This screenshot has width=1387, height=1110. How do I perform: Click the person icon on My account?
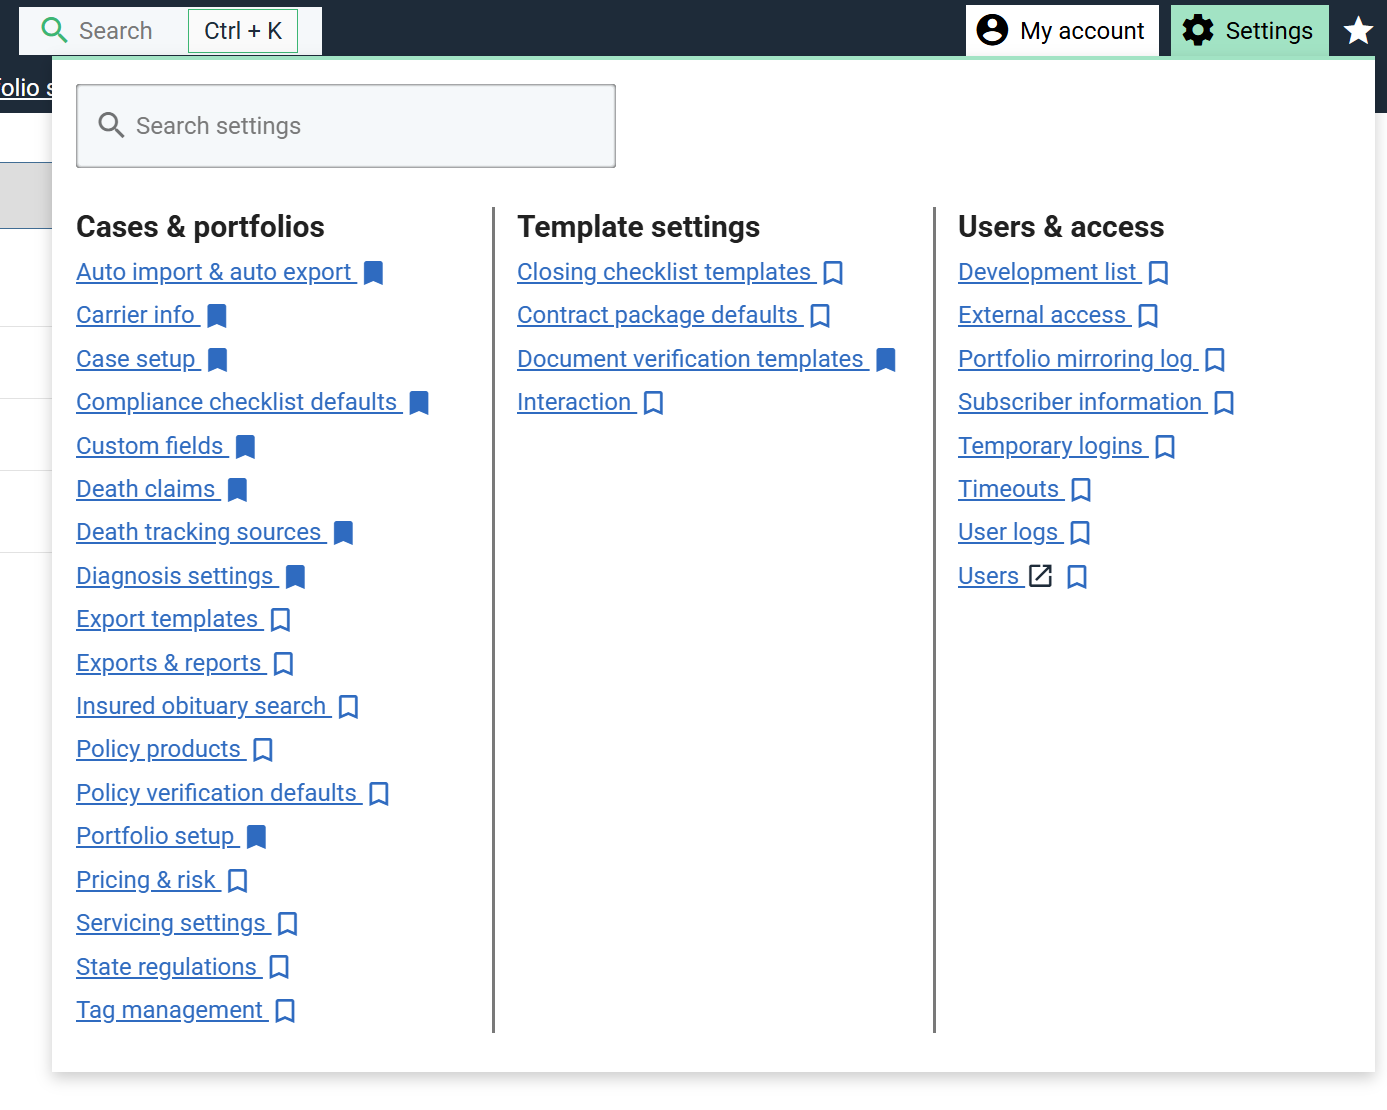coord(992,31)
